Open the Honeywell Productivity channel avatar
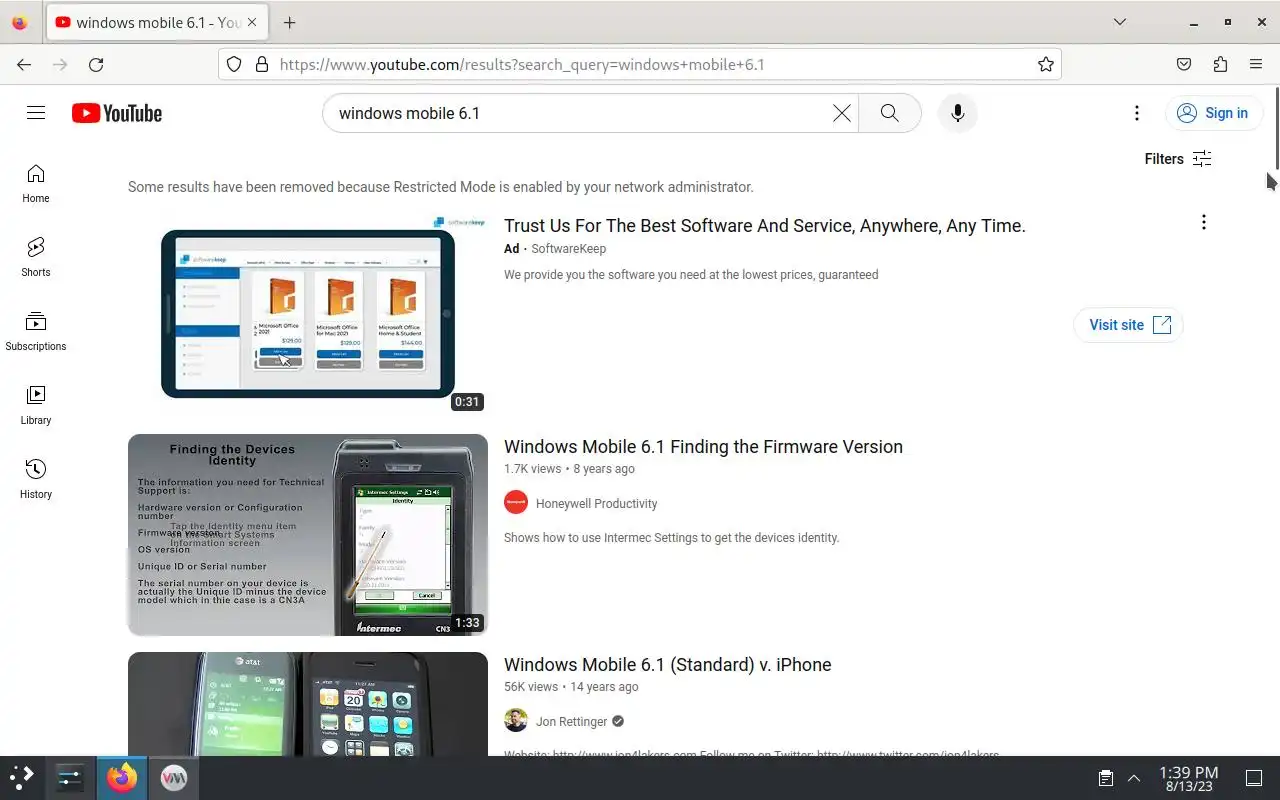Screen dimensions: 1280x800 coord(516,503)
